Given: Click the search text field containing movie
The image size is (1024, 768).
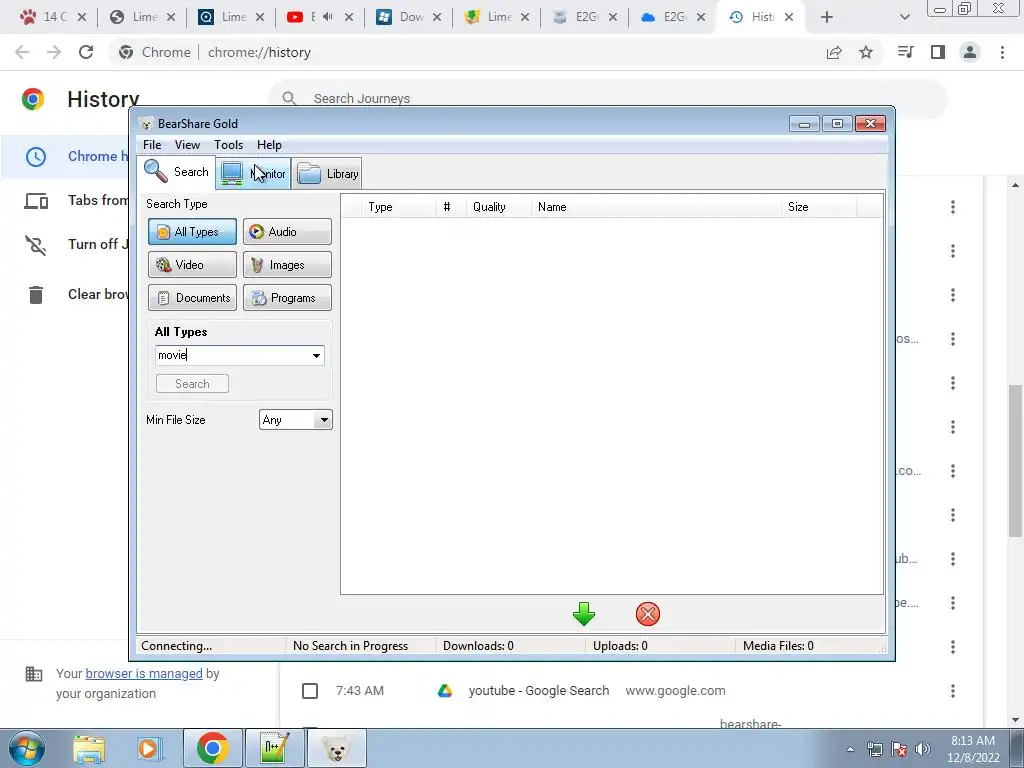Looking at the screenshot, I should click(232, 355).
